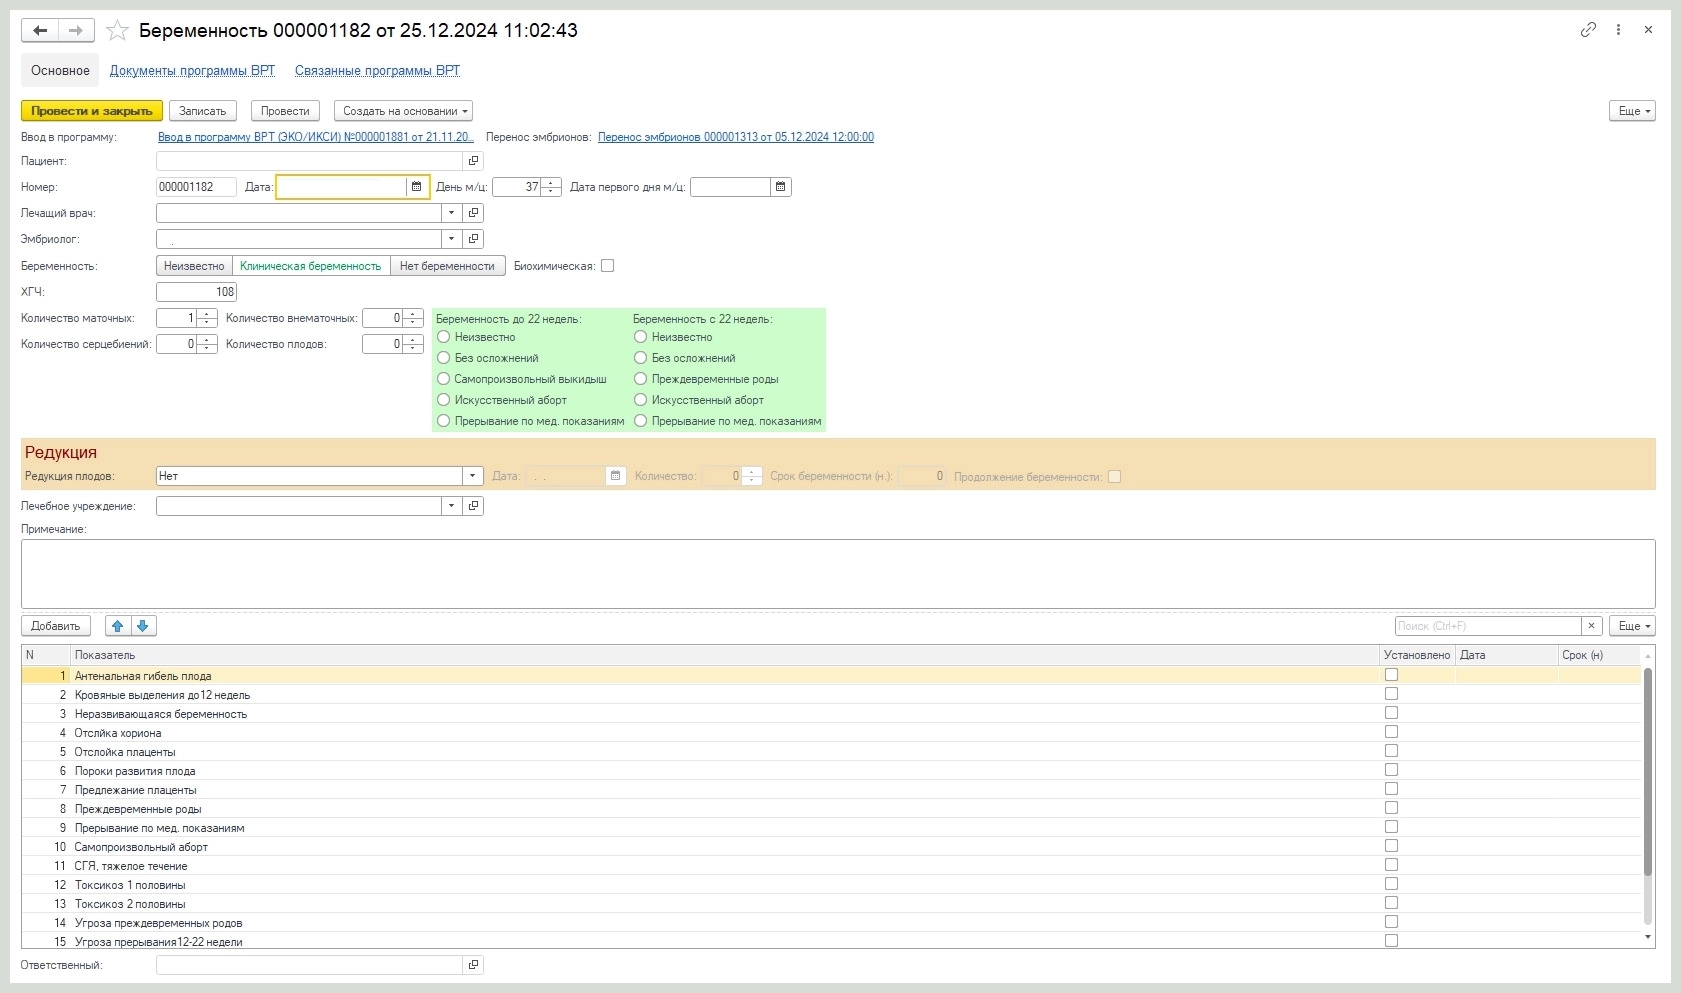Viewport: 1681px width, 993px height.
Task: Choose Преждевременные роды for pregnancy after 22 weeks
Action: (641, 379)
